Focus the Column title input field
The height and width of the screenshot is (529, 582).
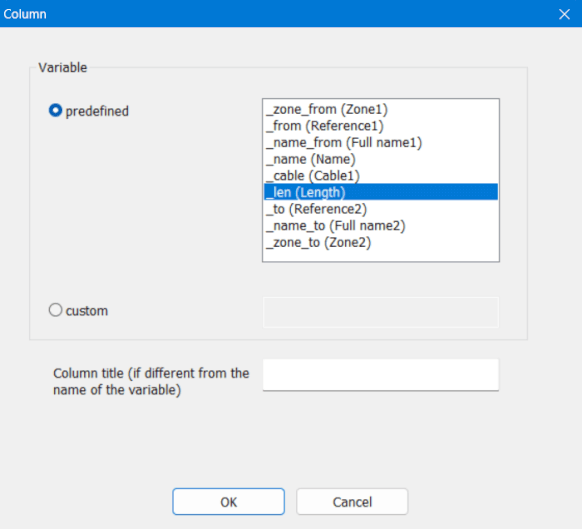coord(381,375)
